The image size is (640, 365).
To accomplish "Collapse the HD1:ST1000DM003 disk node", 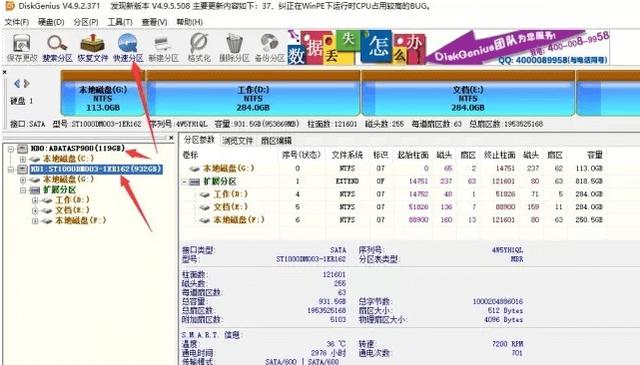I will point(11,169).
